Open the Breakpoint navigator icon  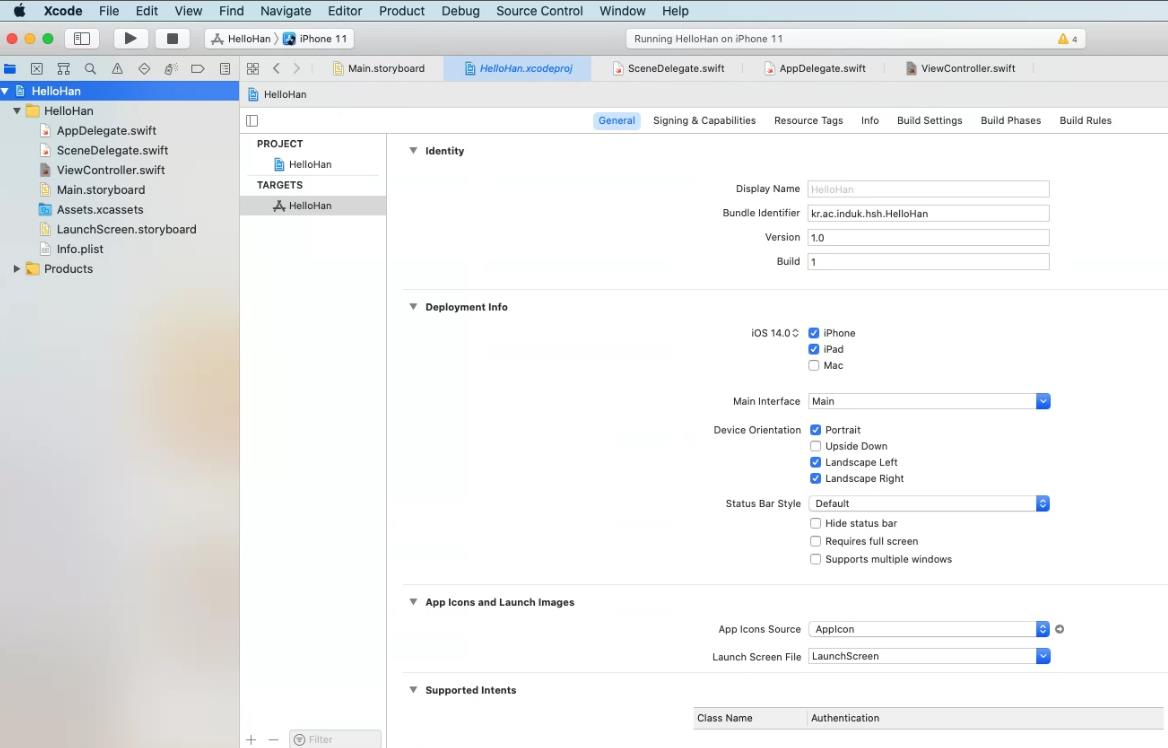[197, 69]
